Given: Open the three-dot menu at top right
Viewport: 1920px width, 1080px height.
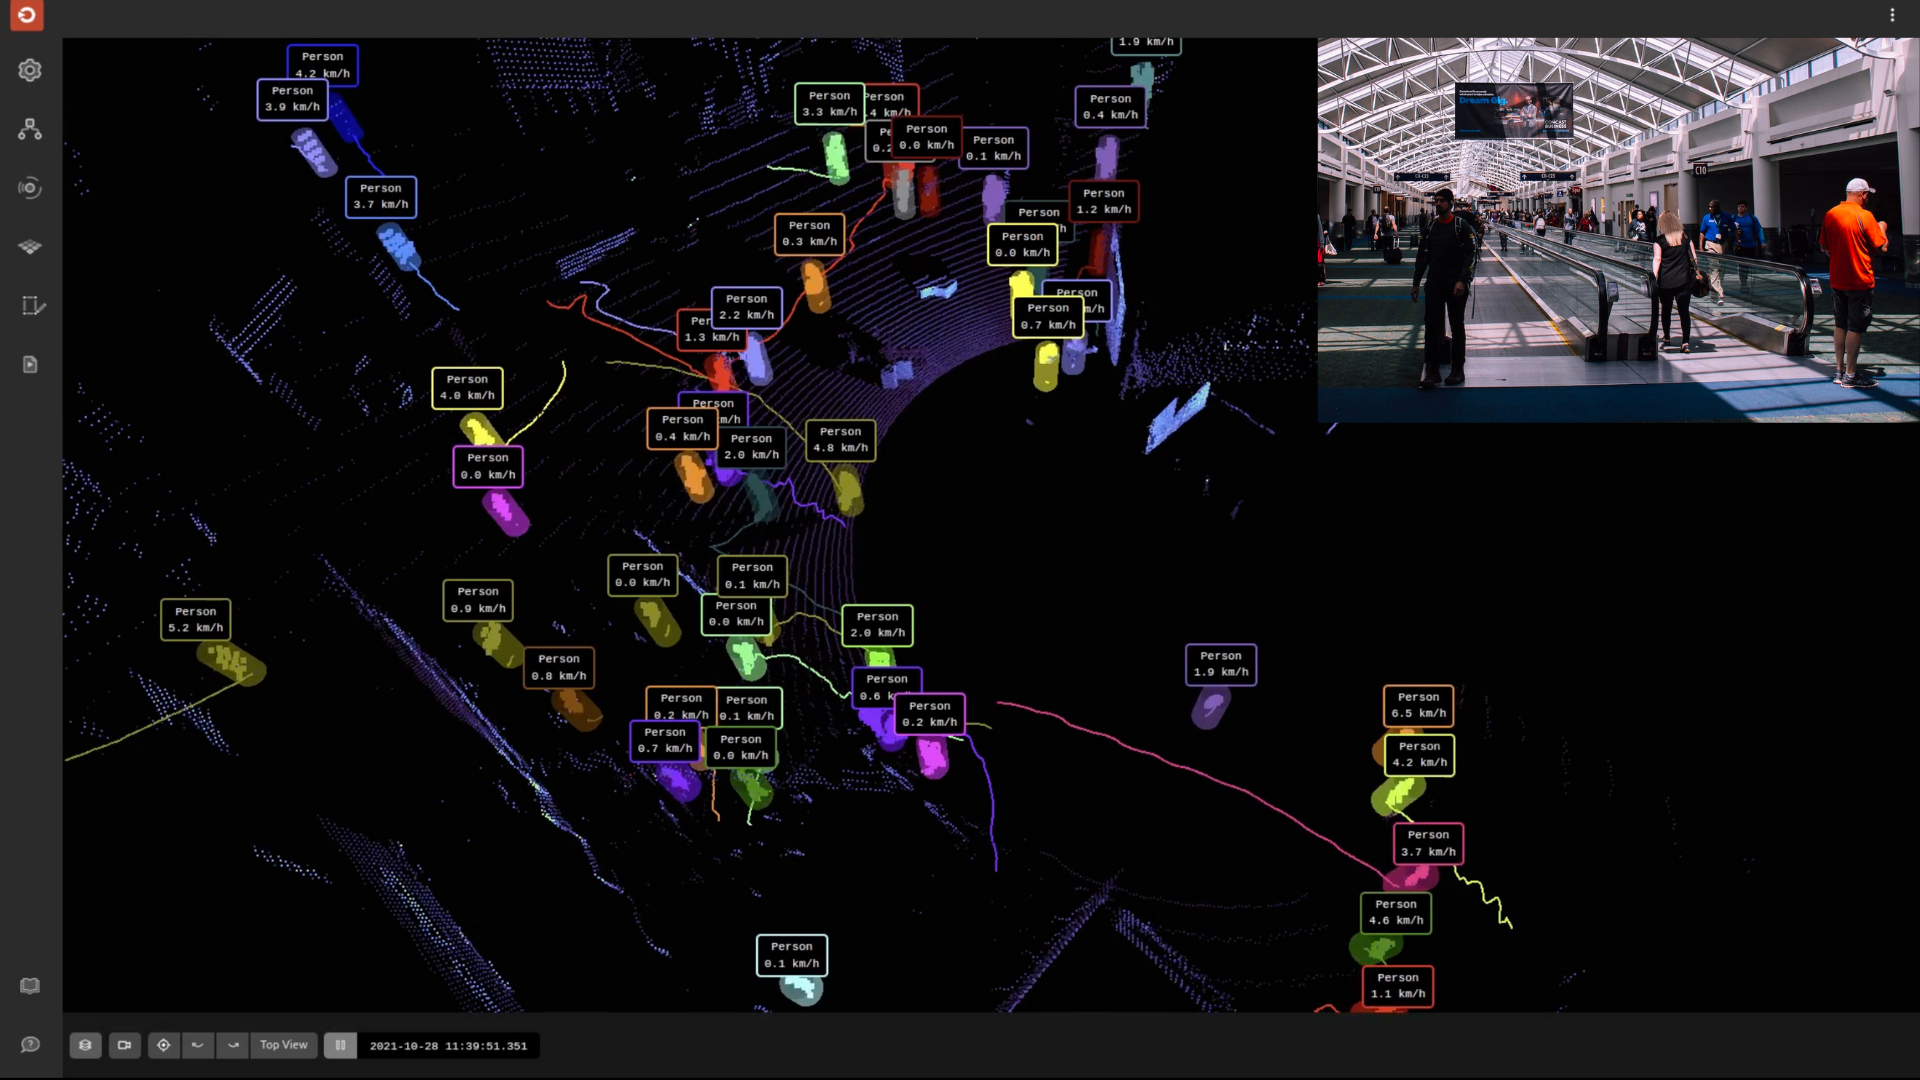Looking at the screenshot, I should pyautogui.click(x=1892, y=15).
